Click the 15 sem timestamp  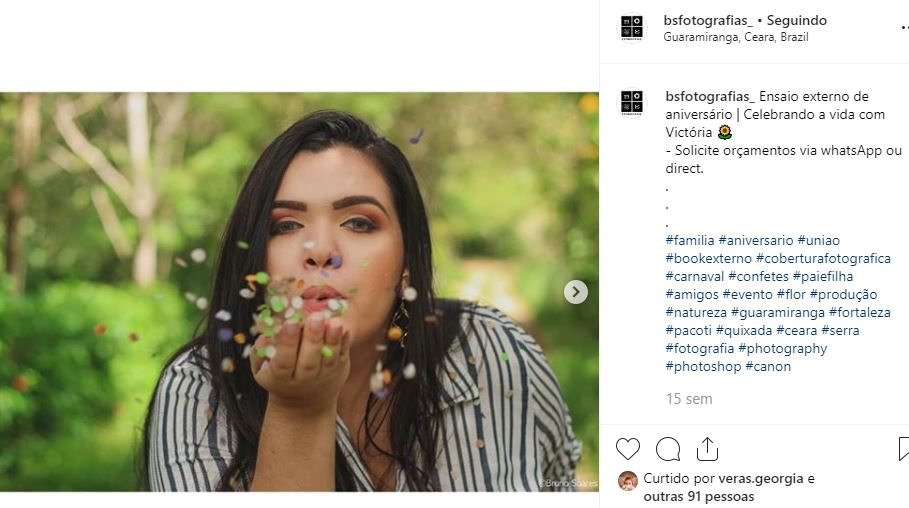click(689, 399)
